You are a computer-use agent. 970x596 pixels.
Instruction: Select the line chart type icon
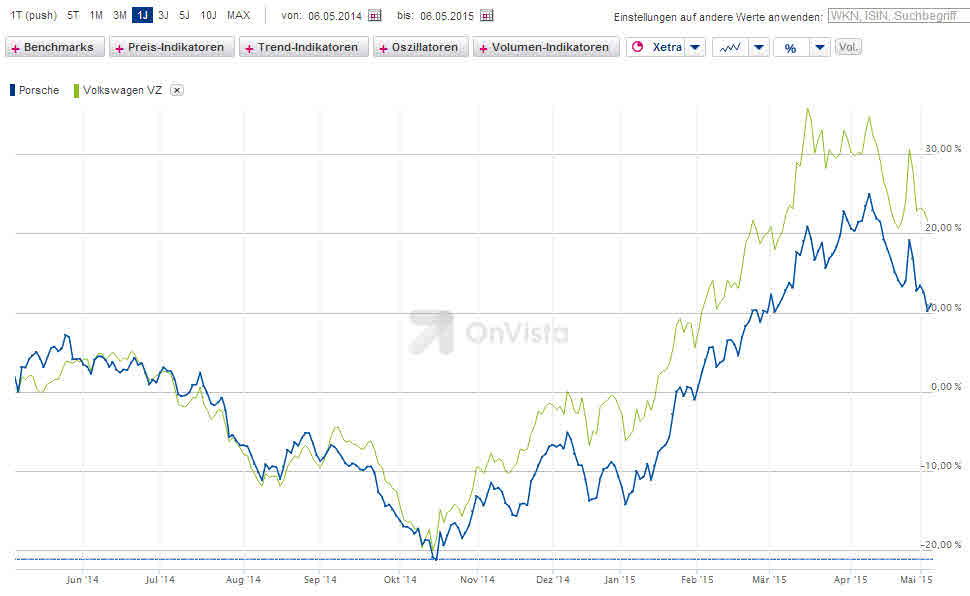coord(729,46)
